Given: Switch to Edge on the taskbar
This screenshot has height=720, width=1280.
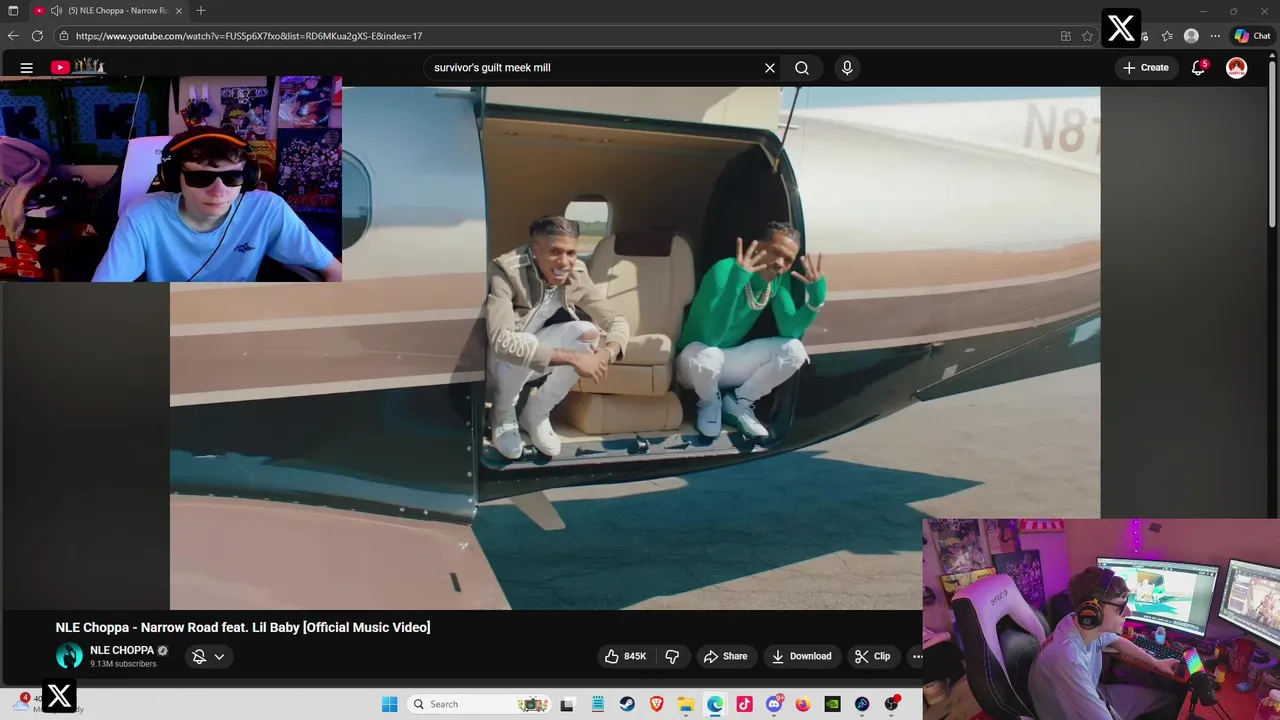Looking at the screenshot, I should point(715,704).
